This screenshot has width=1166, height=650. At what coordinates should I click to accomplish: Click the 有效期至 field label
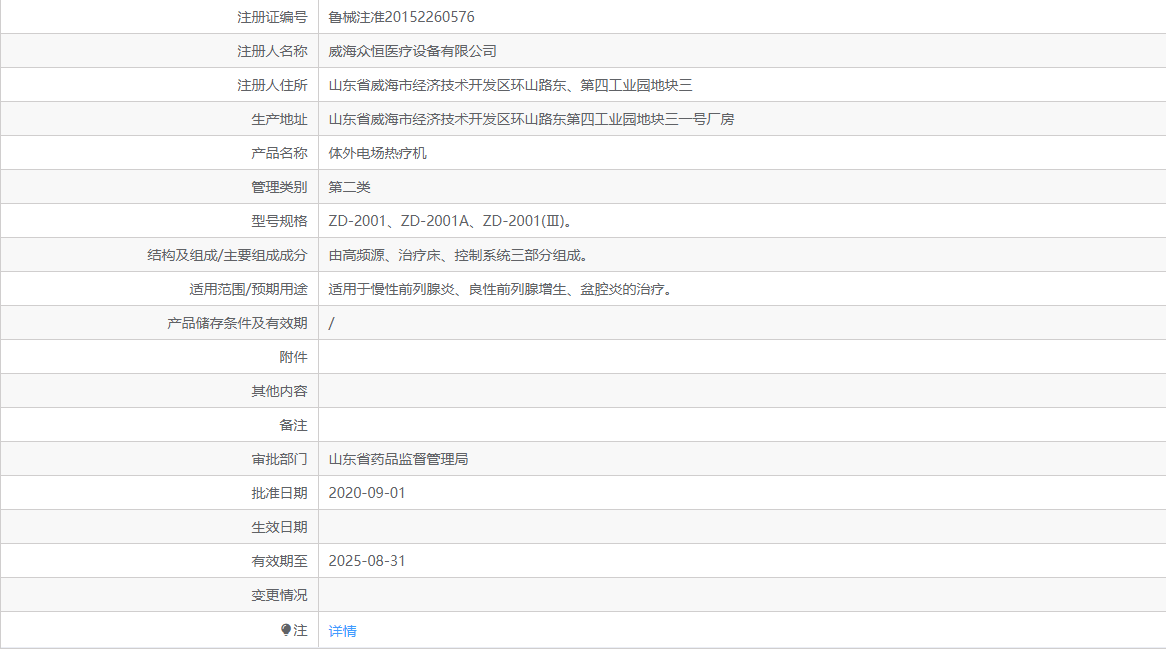pyautogui.click(x=279, y=561)
